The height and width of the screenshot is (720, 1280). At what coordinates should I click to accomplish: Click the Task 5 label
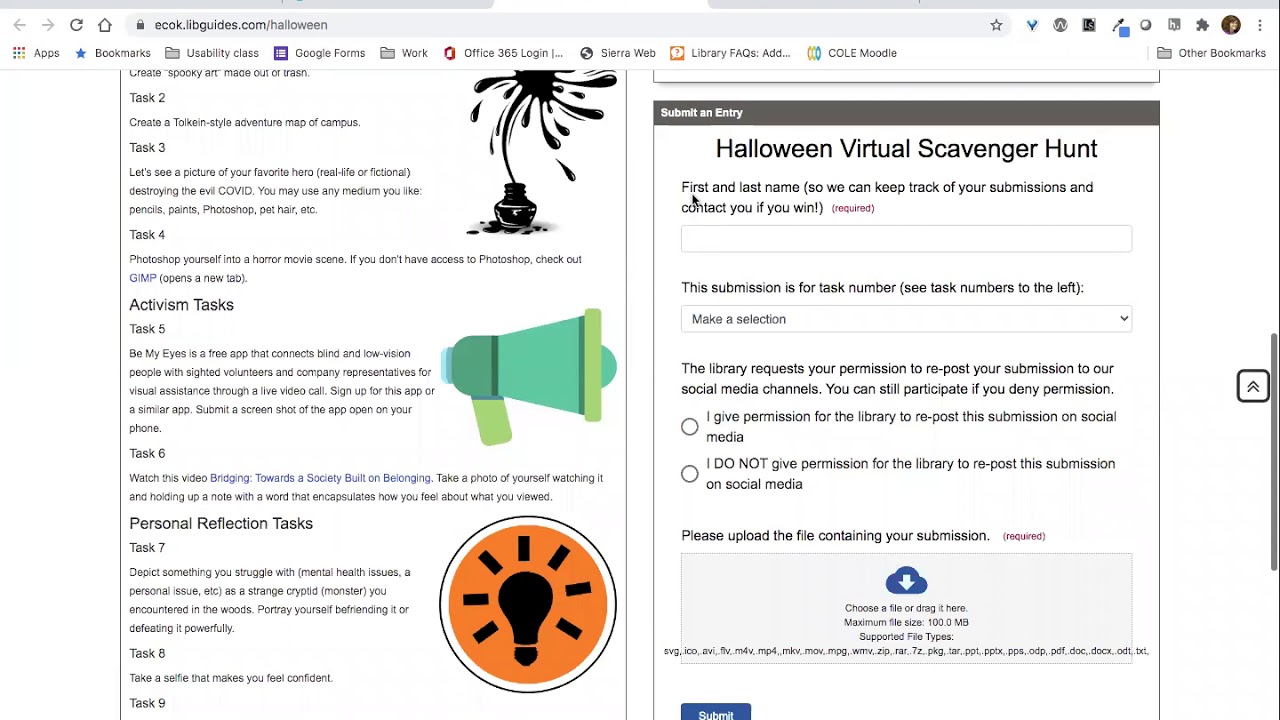click(x=147, y=329)
